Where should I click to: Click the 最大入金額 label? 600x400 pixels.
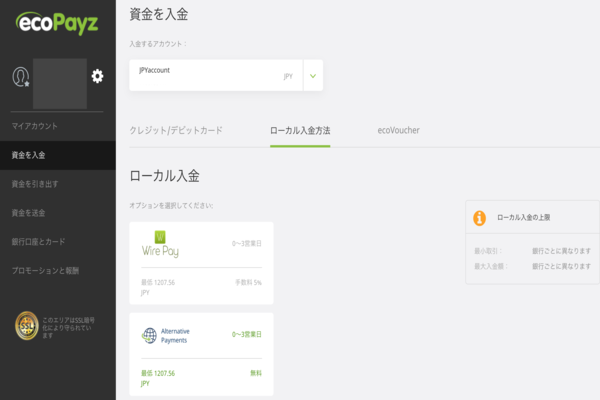[491, 266]
